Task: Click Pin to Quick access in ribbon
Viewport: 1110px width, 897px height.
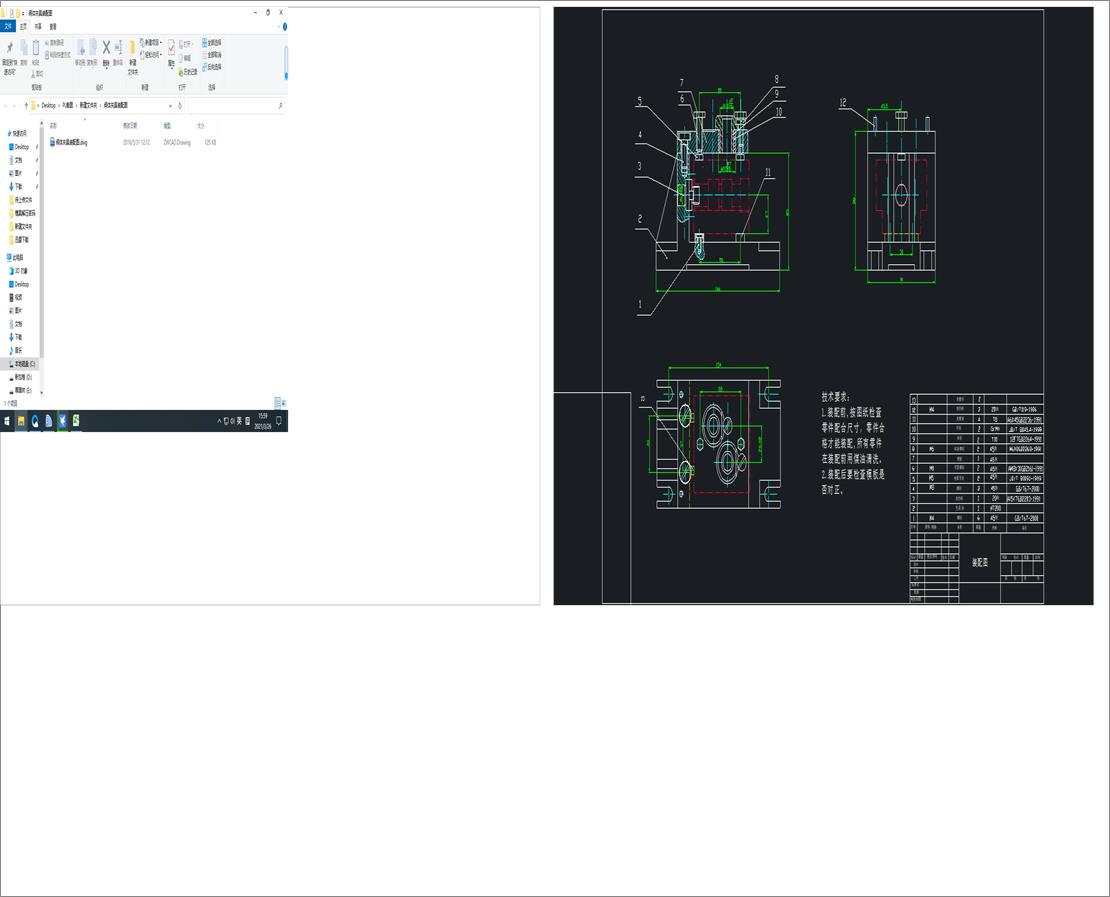Action: point(9,57)
